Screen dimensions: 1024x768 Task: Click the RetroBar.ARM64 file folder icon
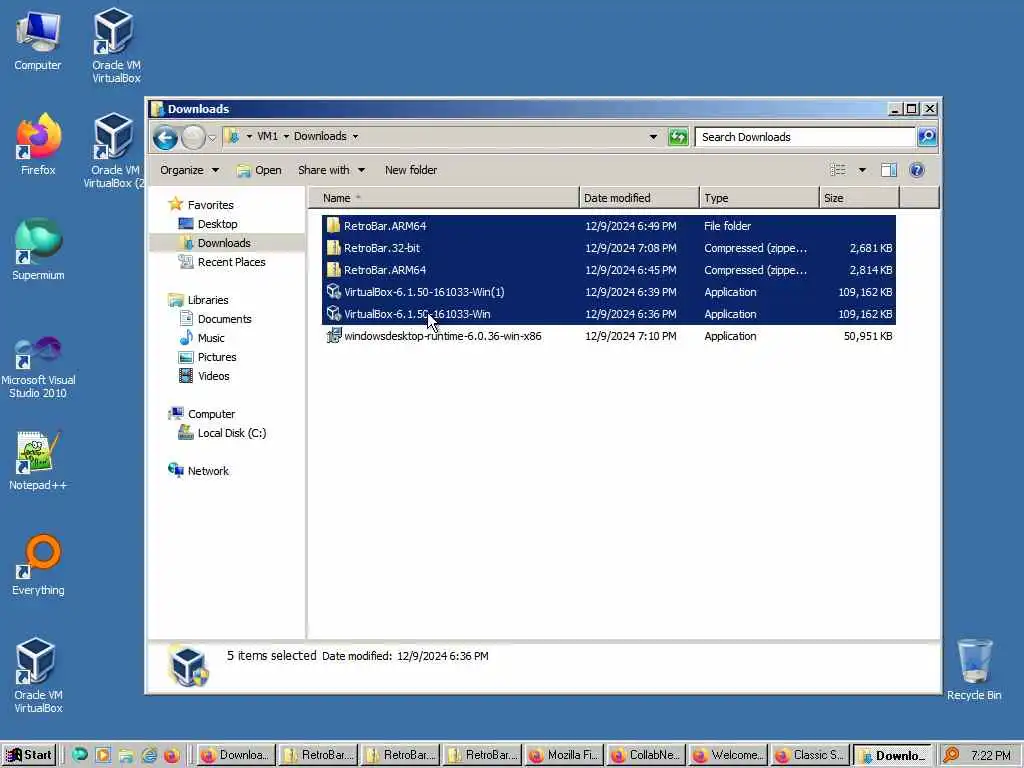(x=334, y=225)
